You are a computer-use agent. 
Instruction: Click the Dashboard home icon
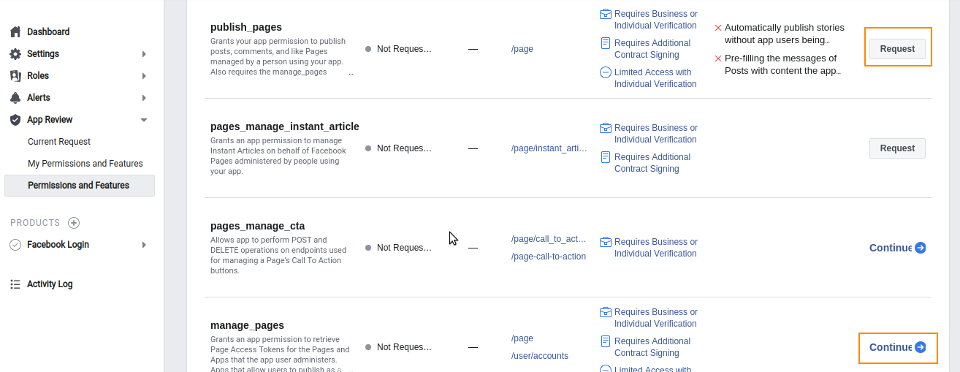point(15,32)
